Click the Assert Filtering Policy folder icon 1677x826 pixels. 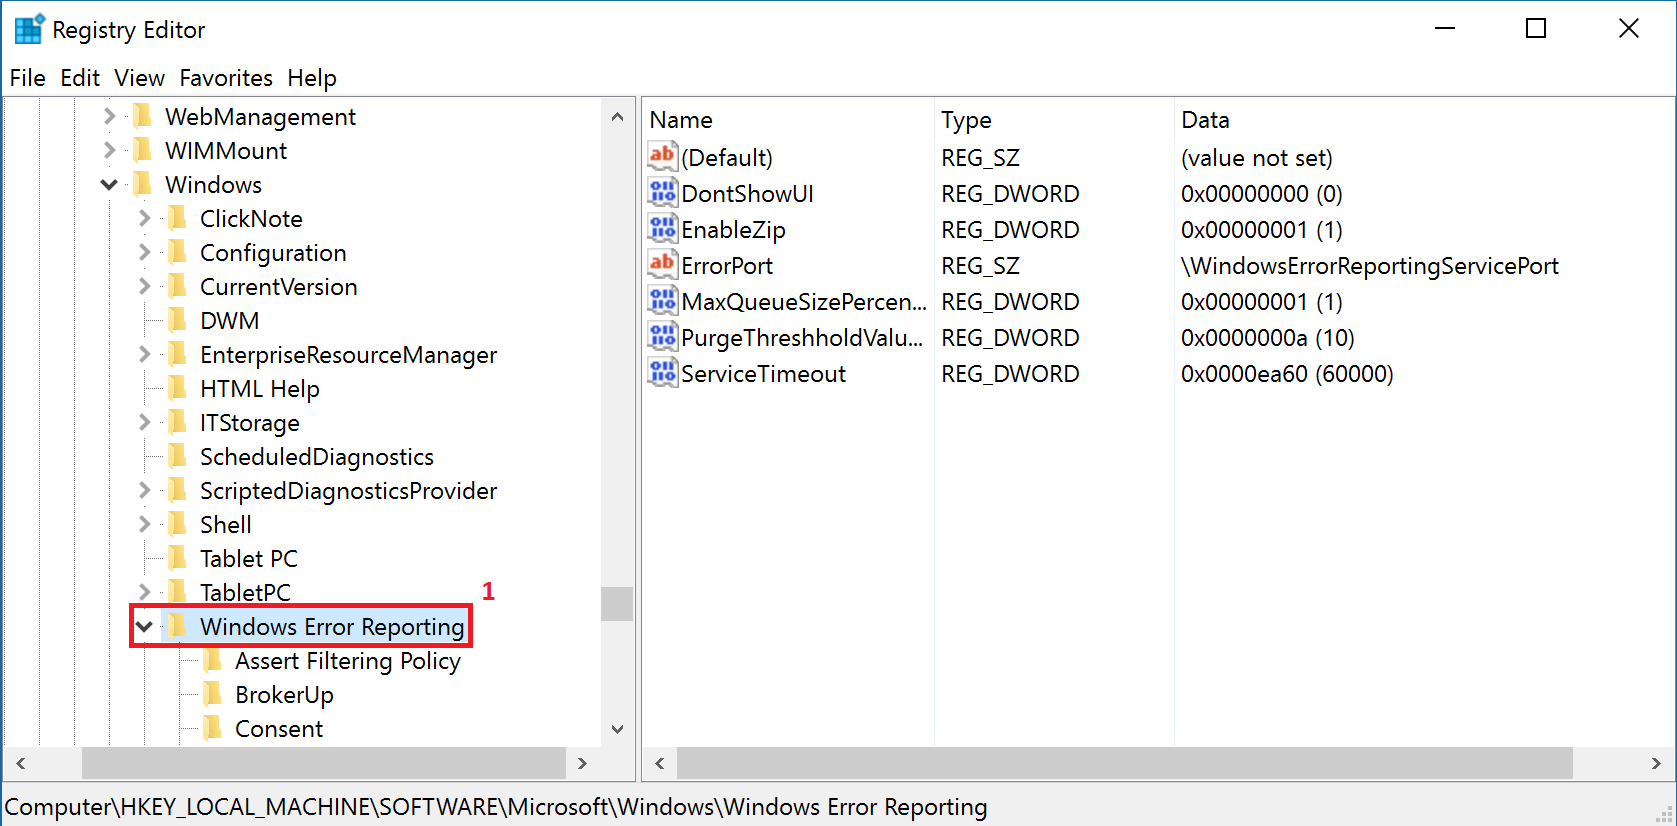pyautogui.click(x=213, y=660)
